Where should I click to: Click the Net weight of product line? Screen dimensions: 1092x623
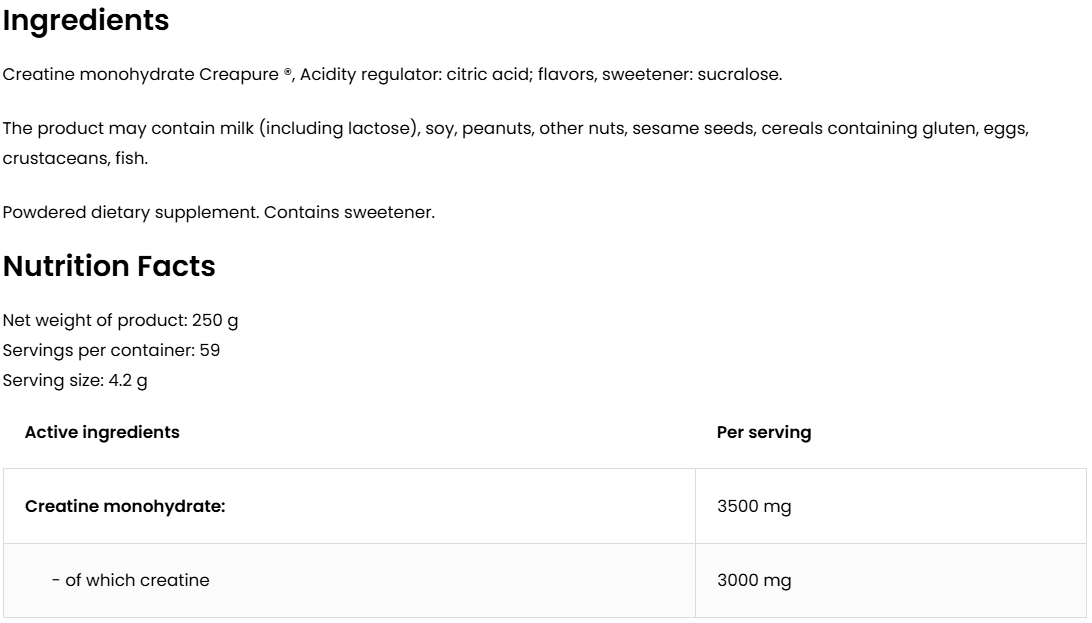click(120, 321)
